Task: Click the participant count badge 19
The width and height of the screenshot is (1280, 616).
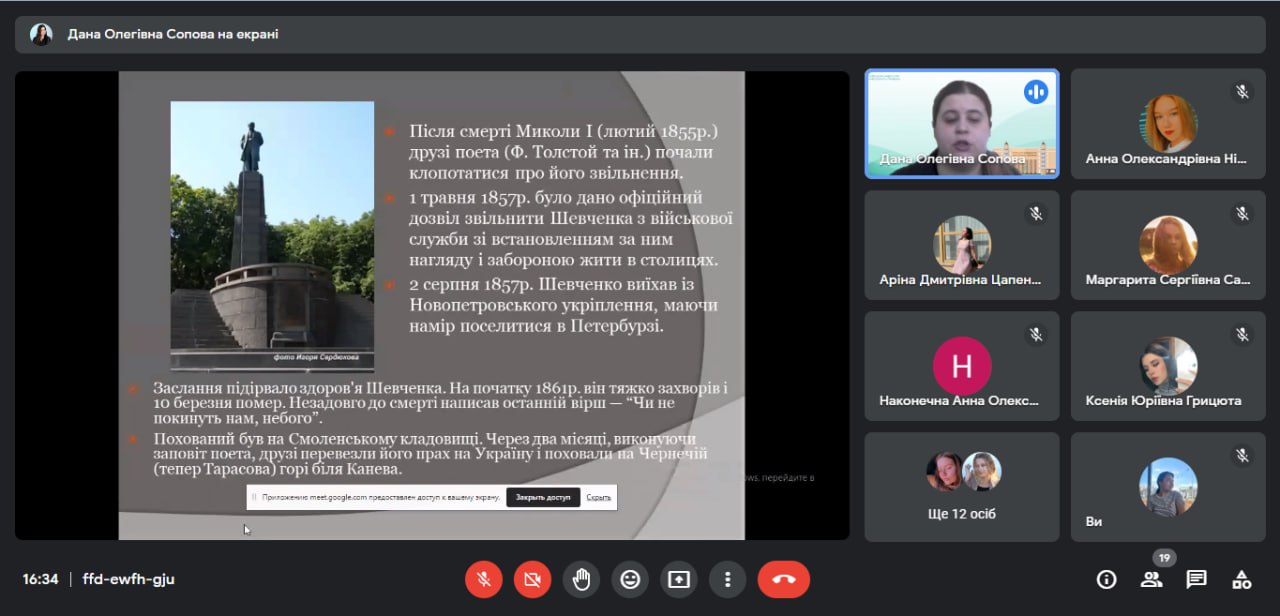Action: tap(1163, 558)
